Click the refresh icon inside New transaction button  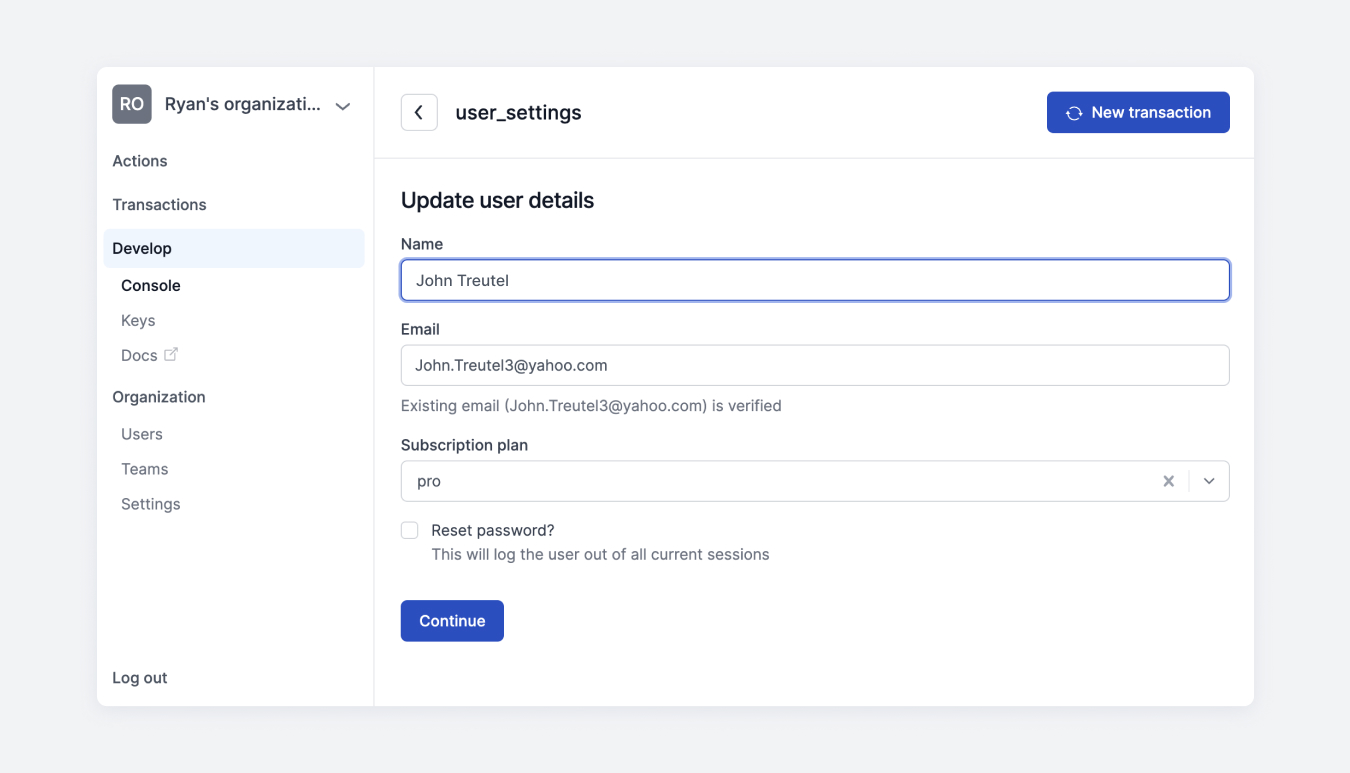[x=1073, y=112]
